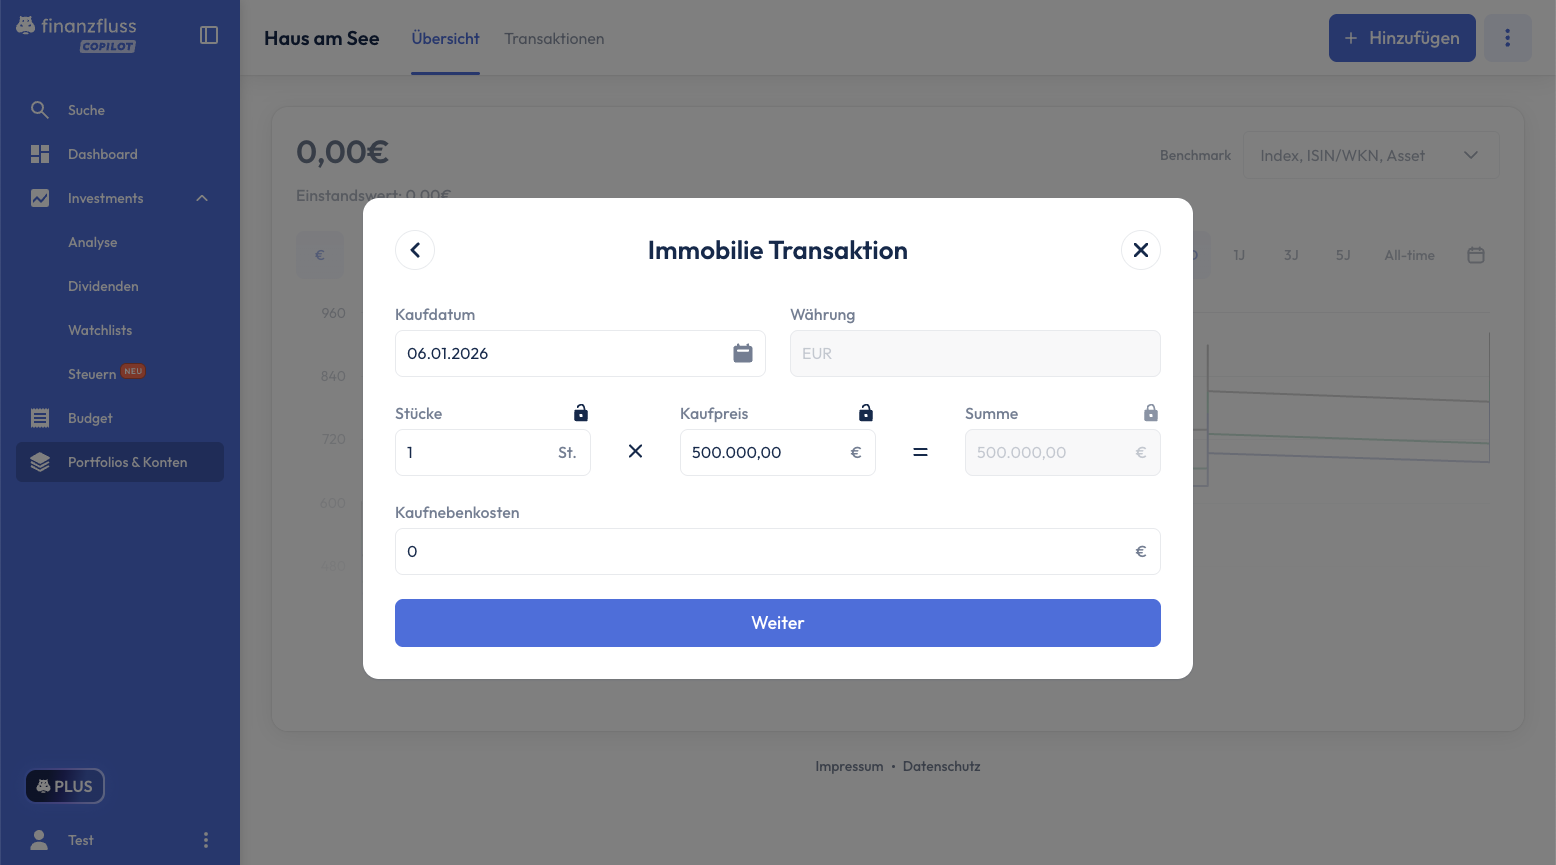This screenshot has height=865, width=1556.
Task: Switch to the Transaktionen tab
Action: (554, 39)
